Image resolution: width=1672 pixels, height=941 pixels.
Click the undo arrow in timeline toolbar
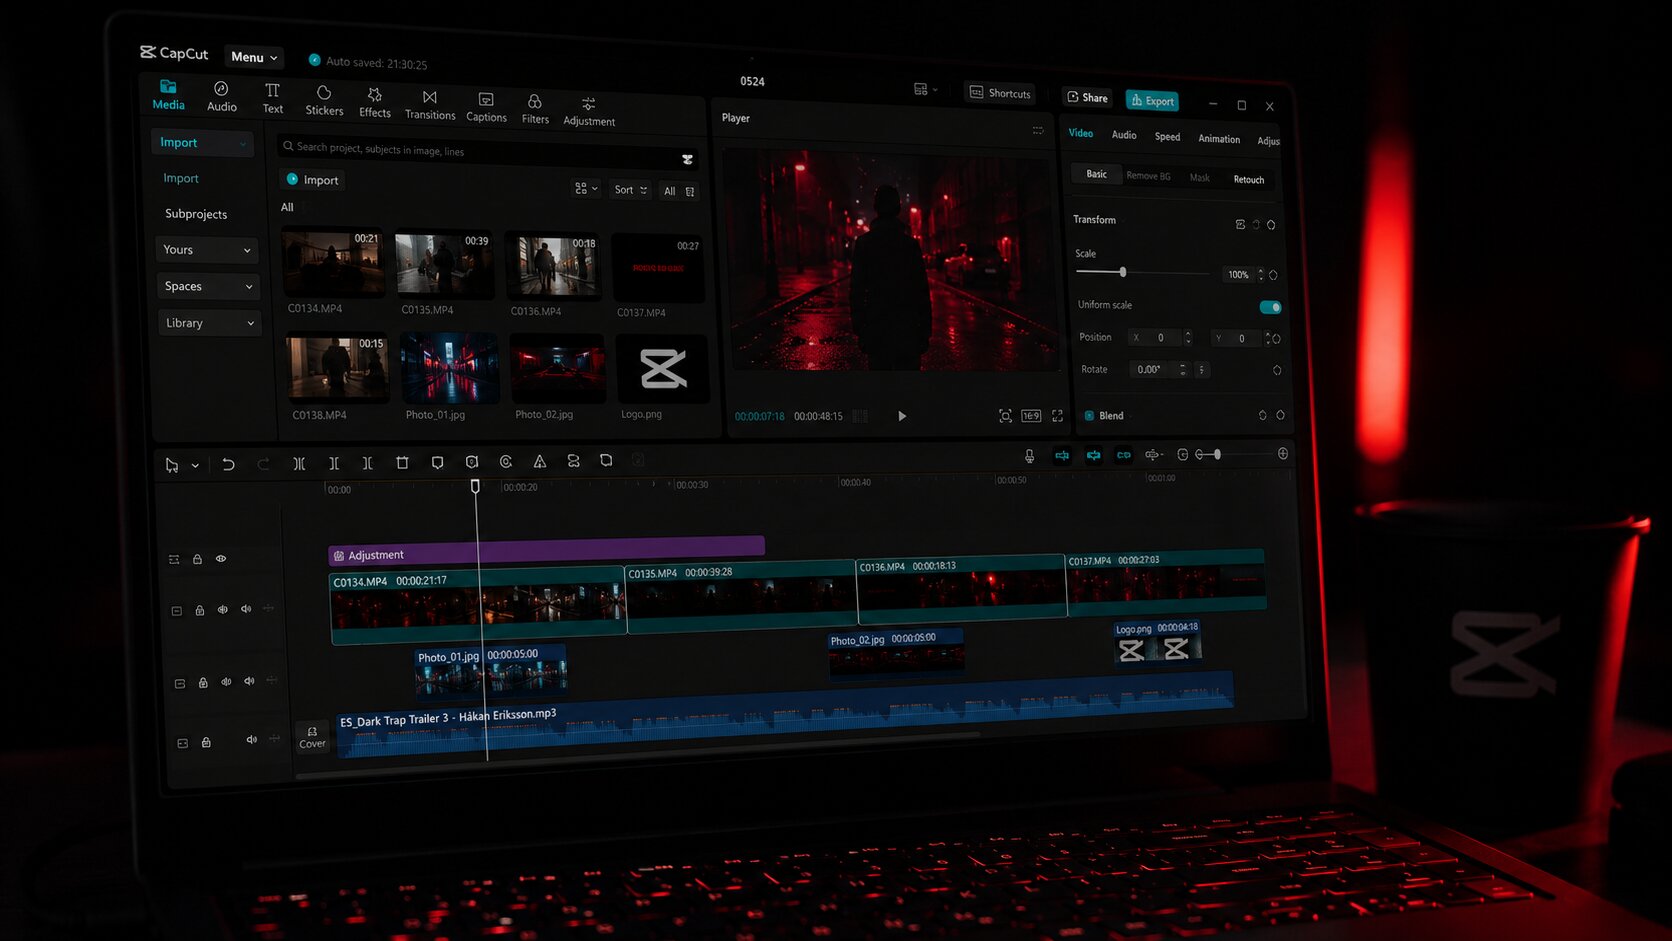pos(228,464)
